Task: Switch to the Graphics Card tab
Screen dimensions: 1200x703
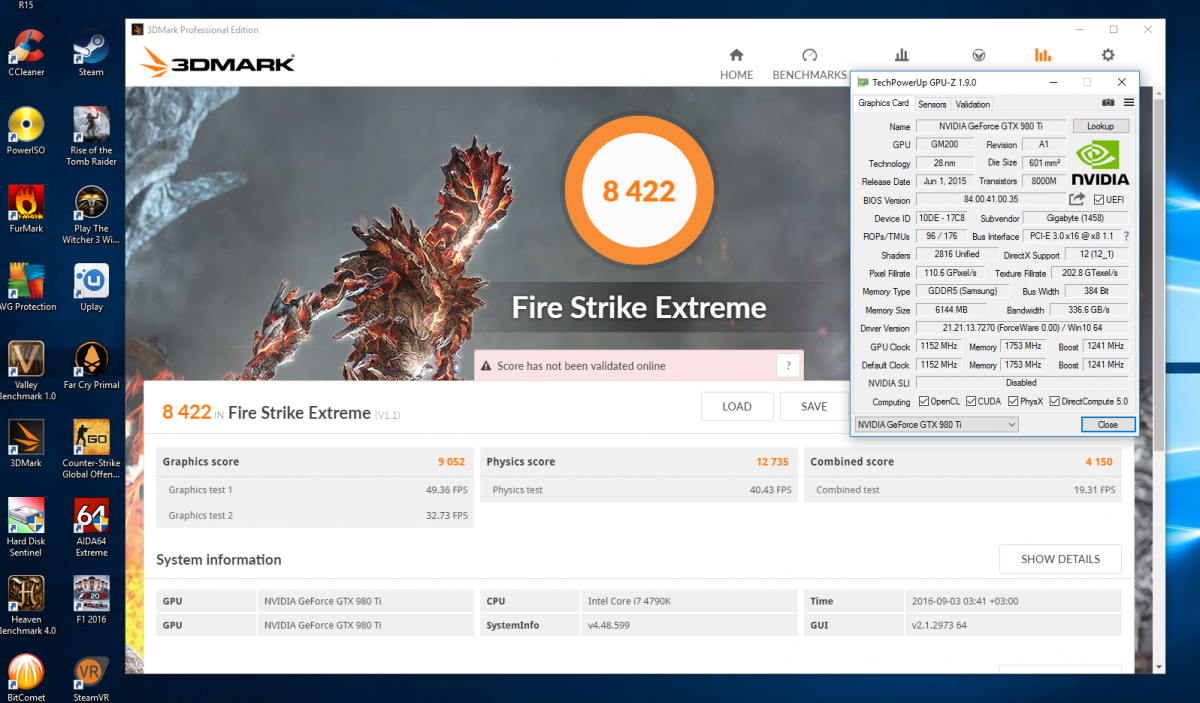Action: click(884, 103)
